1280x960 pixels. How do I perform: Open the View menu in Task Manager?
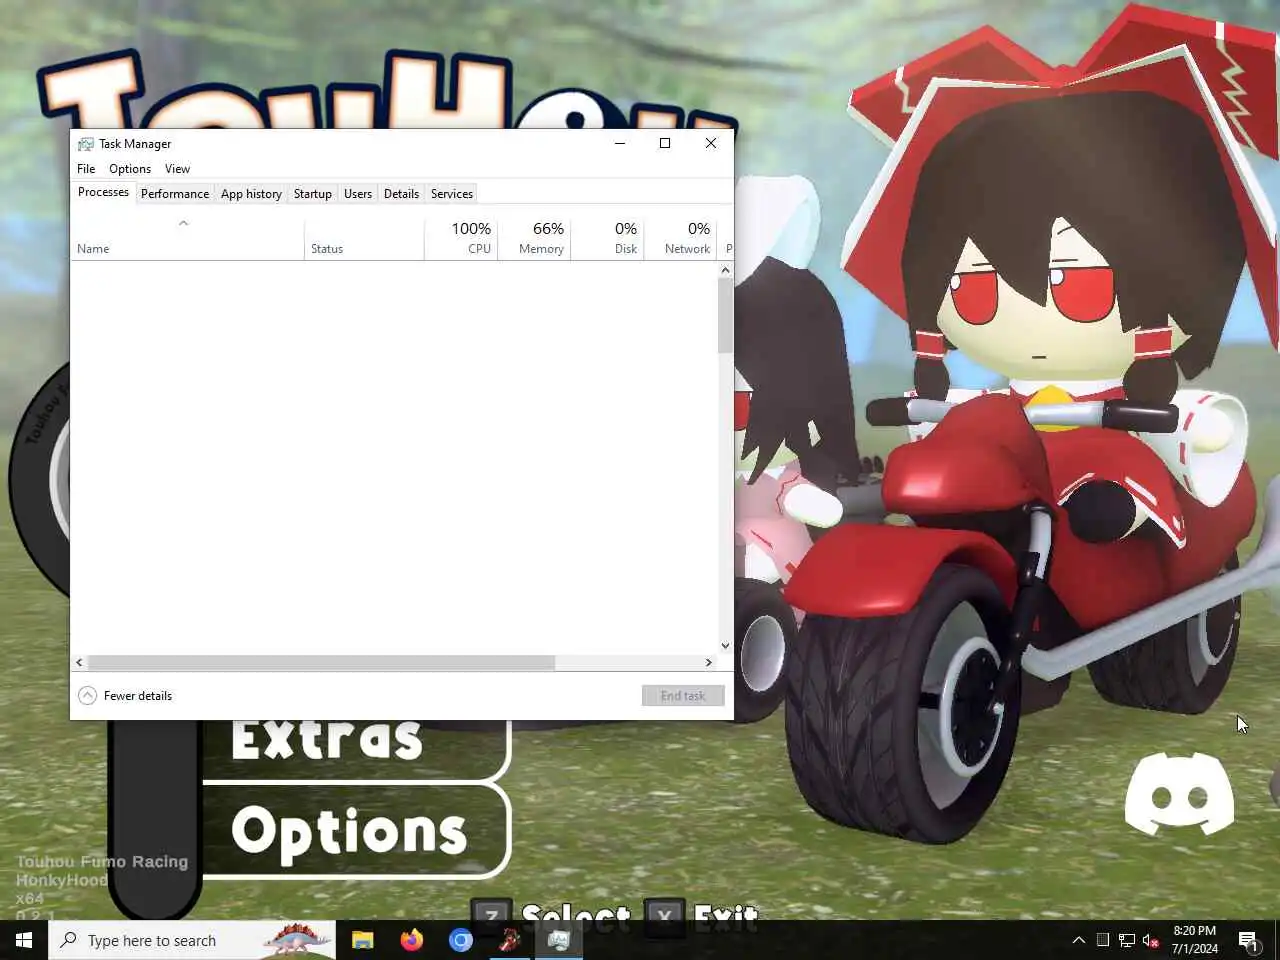pos(177,169)
